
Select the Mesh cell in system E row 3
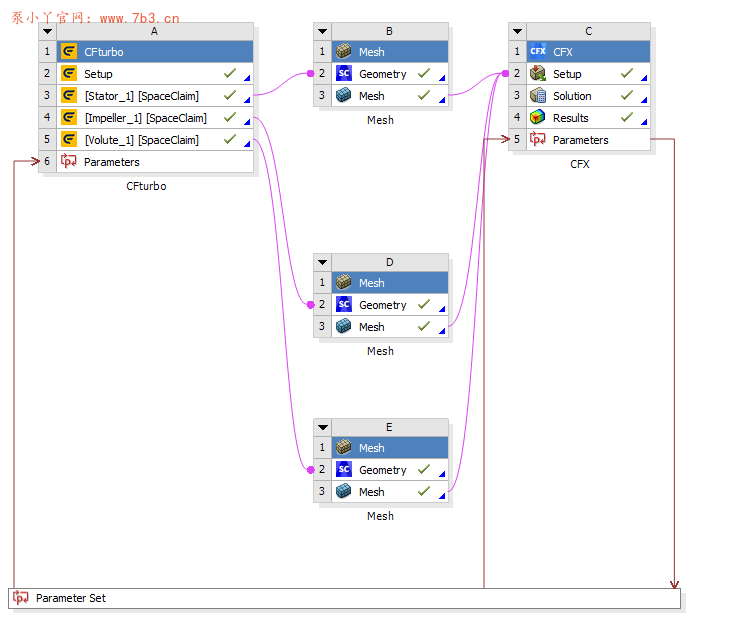(x=390, y=492)
